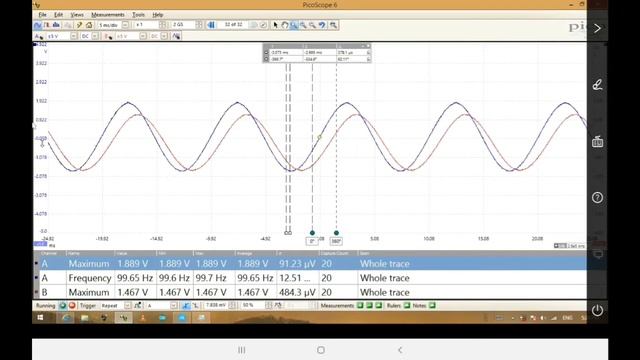The image size is (640, 360).
Task: Open the Help menu
Action: point(158,15)
